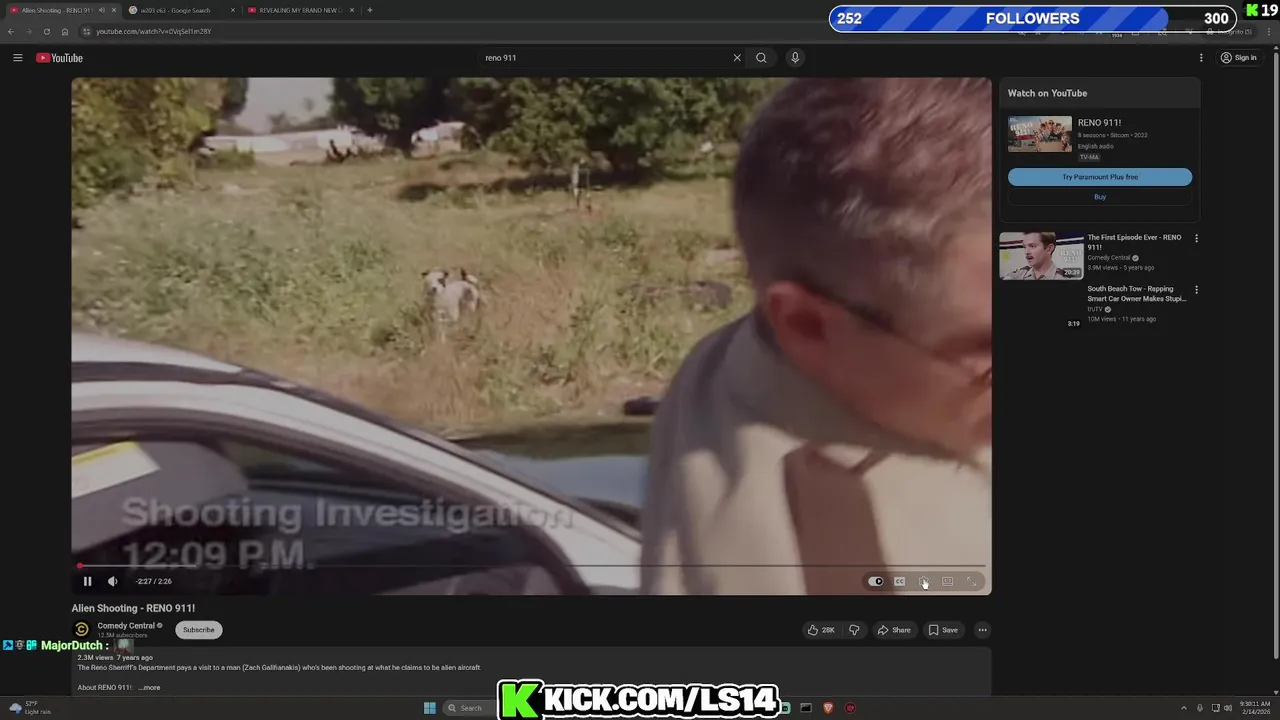This screenshot has height=720, width=1280.
Task: Open the Comedy Central channel avatar
Action: [x=81, y=630]
